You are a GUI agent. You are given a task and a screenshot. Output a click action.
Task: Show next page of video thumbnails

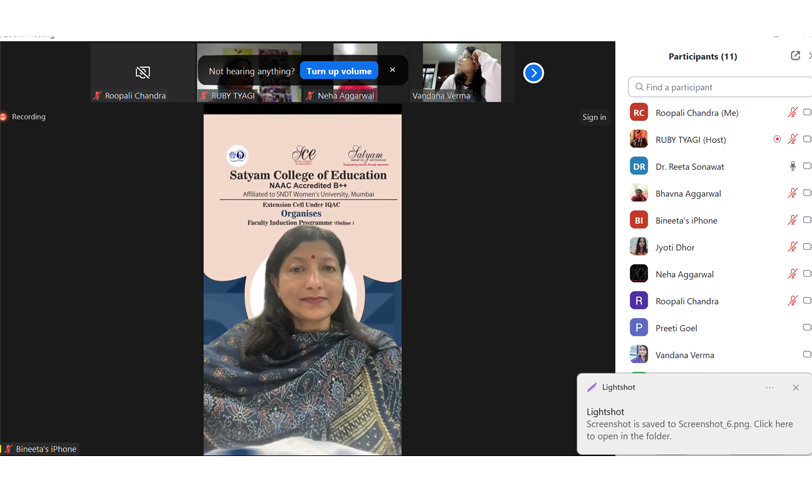coord(533,73)
